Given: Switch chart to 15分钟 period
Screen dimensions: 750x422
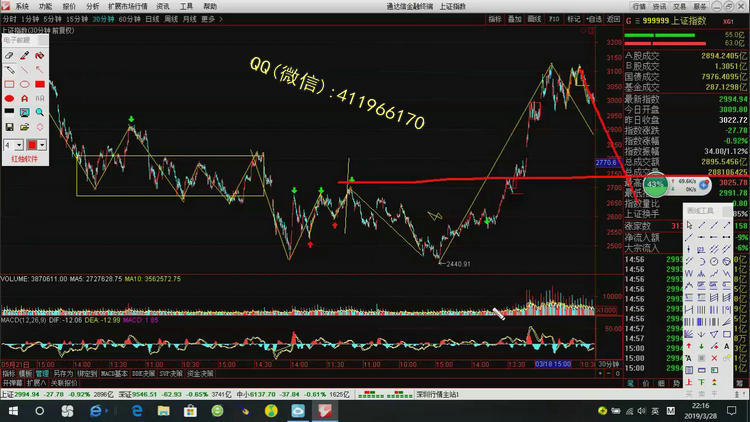Looking at the screenshot, I should click(x=77, y=19).
